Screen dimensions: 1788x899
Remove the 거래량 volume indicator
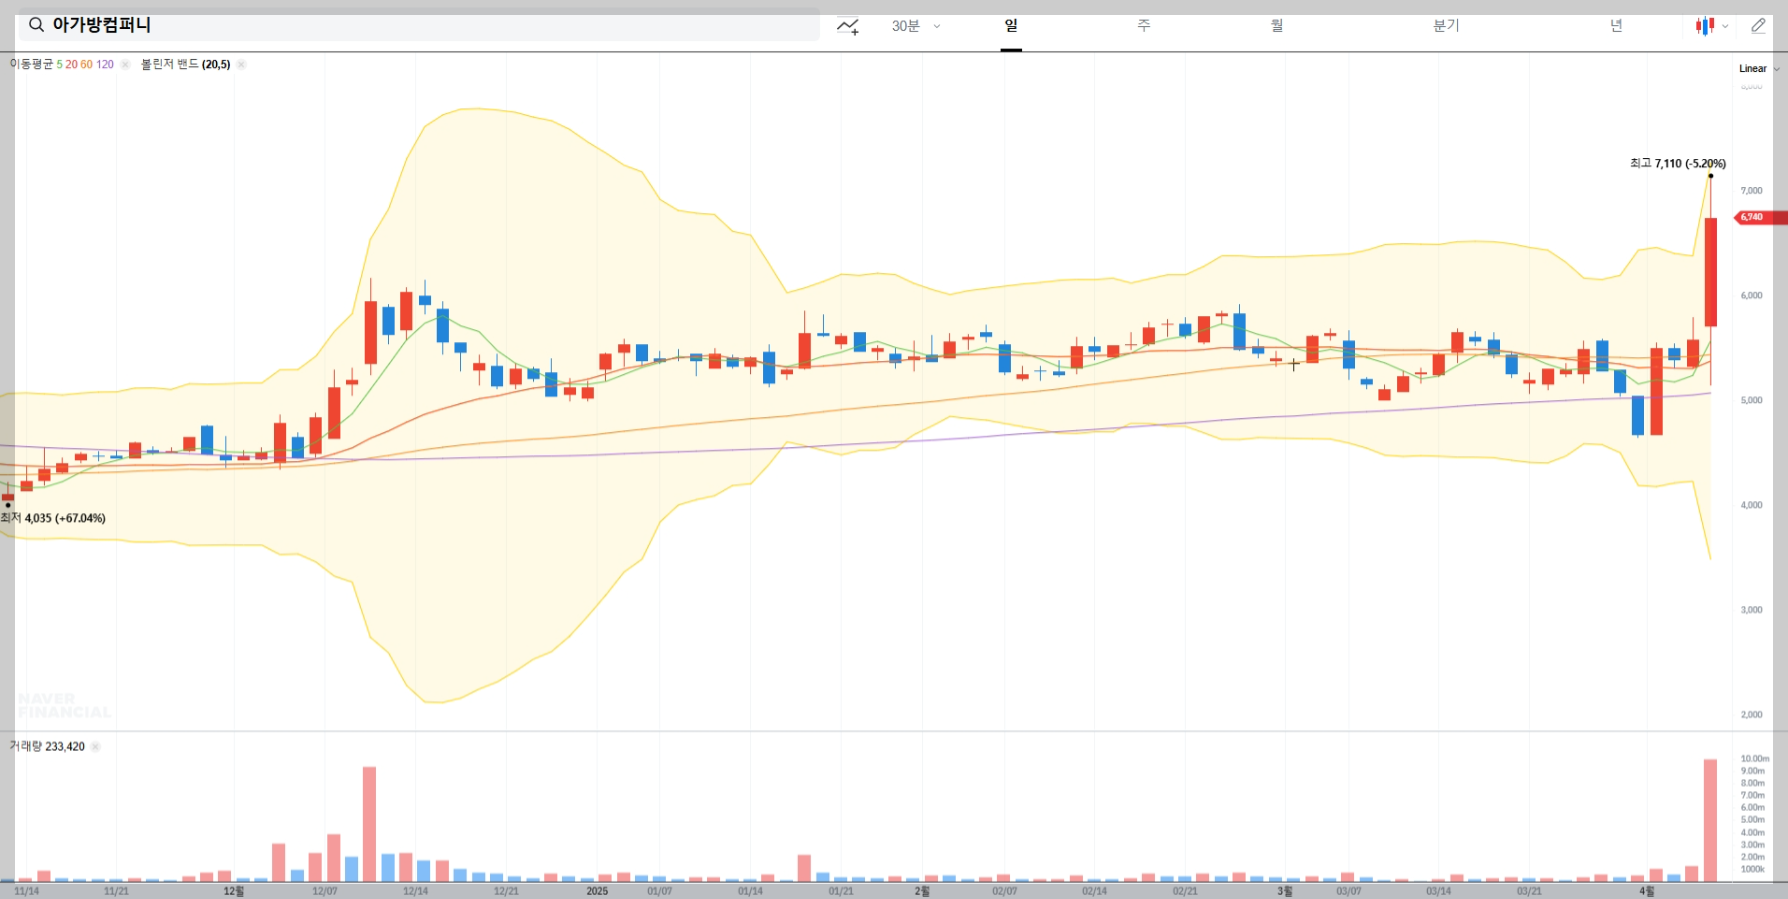click(x=95, y=746)
